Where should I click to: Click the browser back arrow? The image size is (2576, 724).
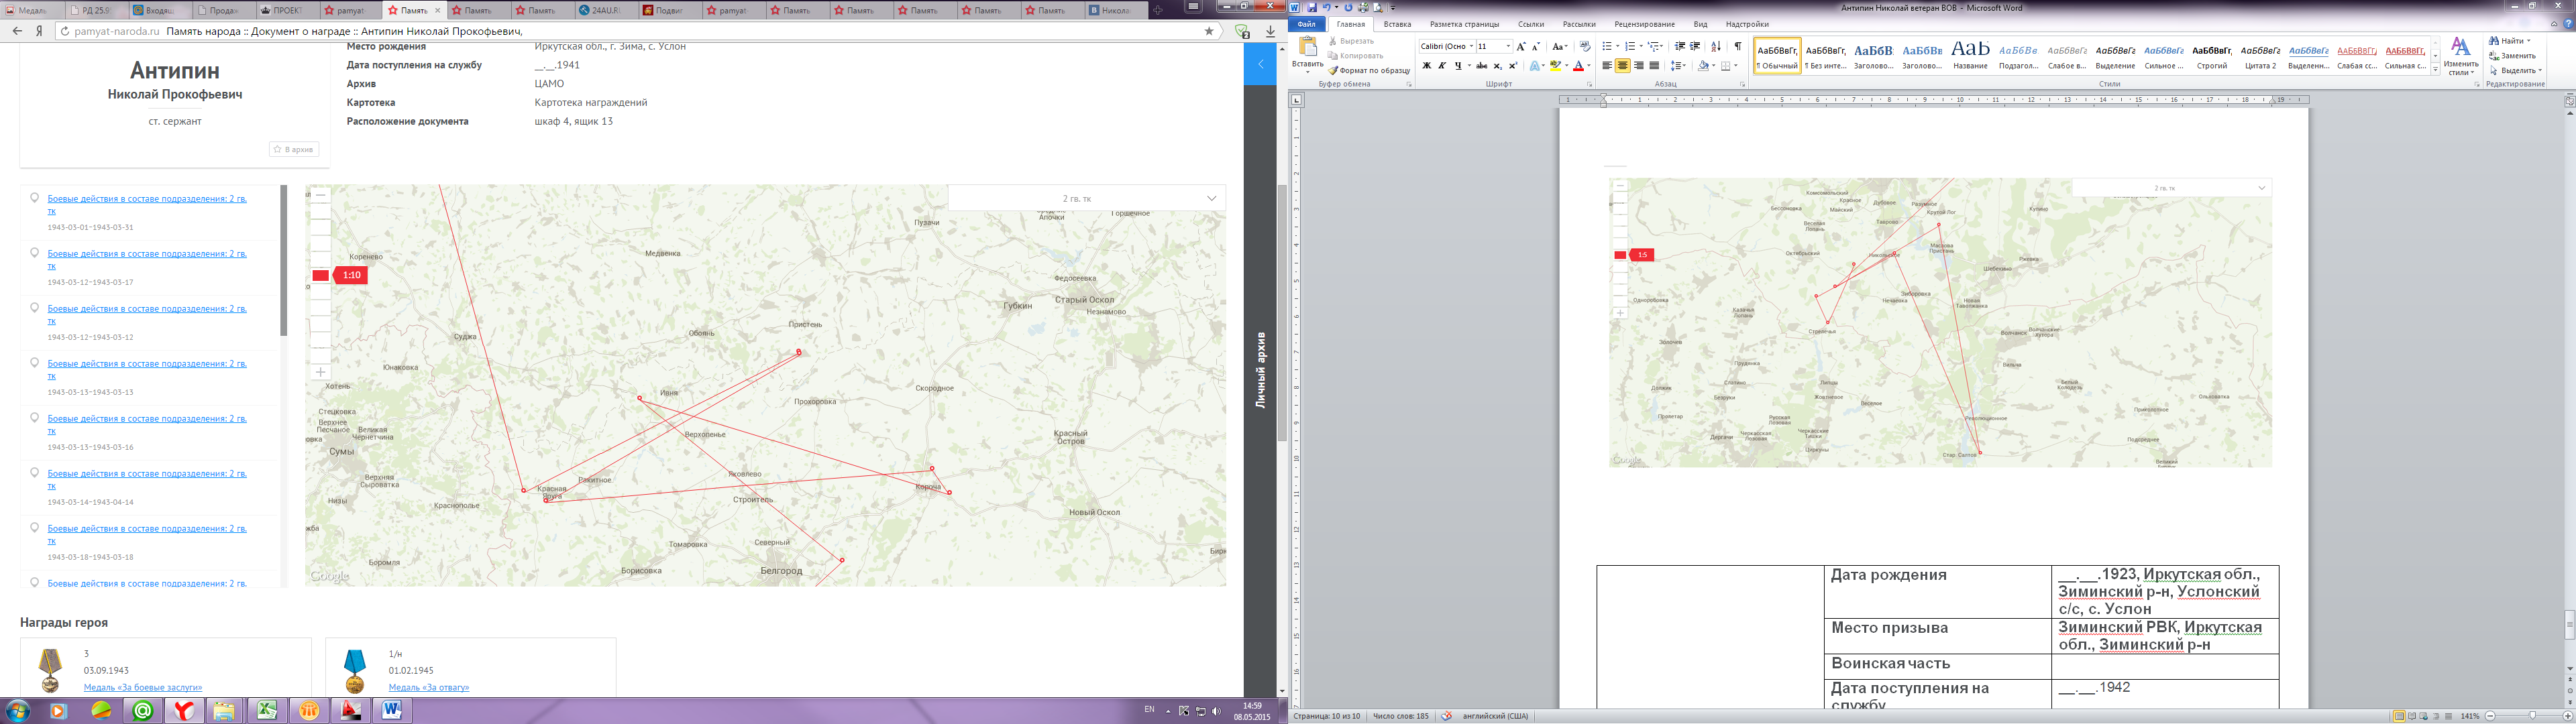tap(17, 31)
